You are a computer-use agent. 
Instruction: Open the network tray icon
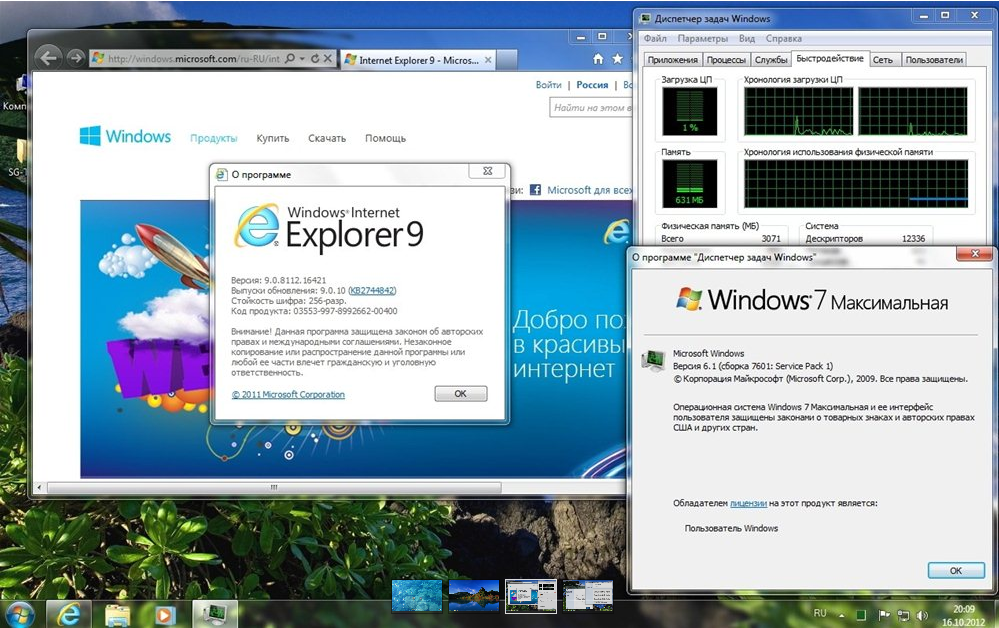pos(903,615)
